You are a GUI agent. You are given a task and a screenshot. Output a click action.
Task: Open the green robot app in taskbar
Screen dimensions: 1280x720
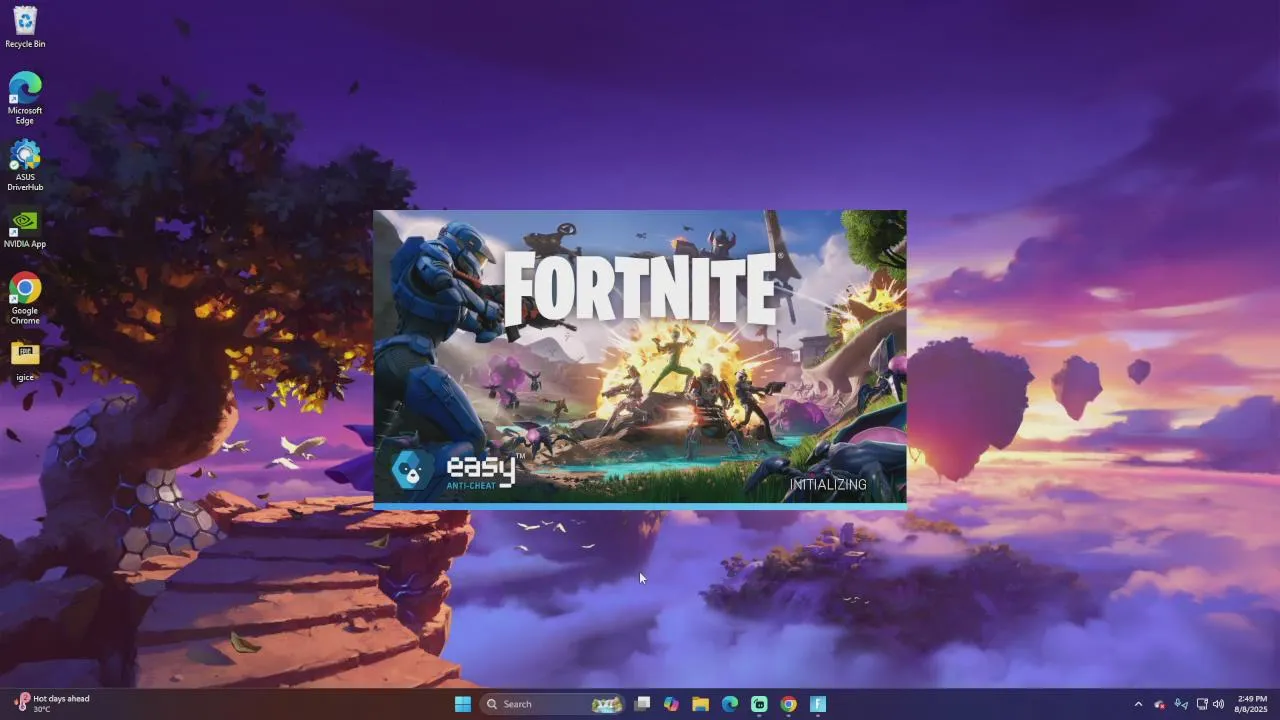click(x=759, y=704)
